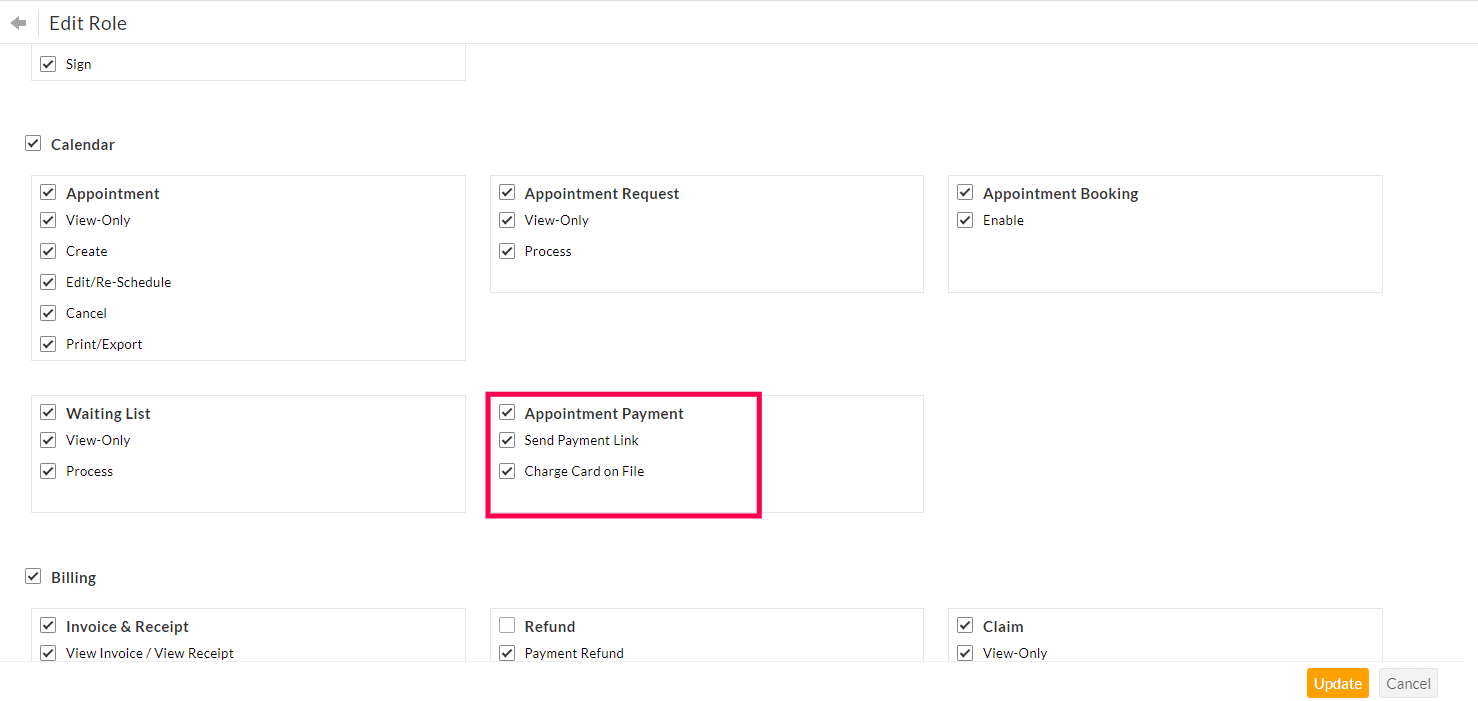1478x701 pixels.
Task: Click the Update button
Action: 1337,683
